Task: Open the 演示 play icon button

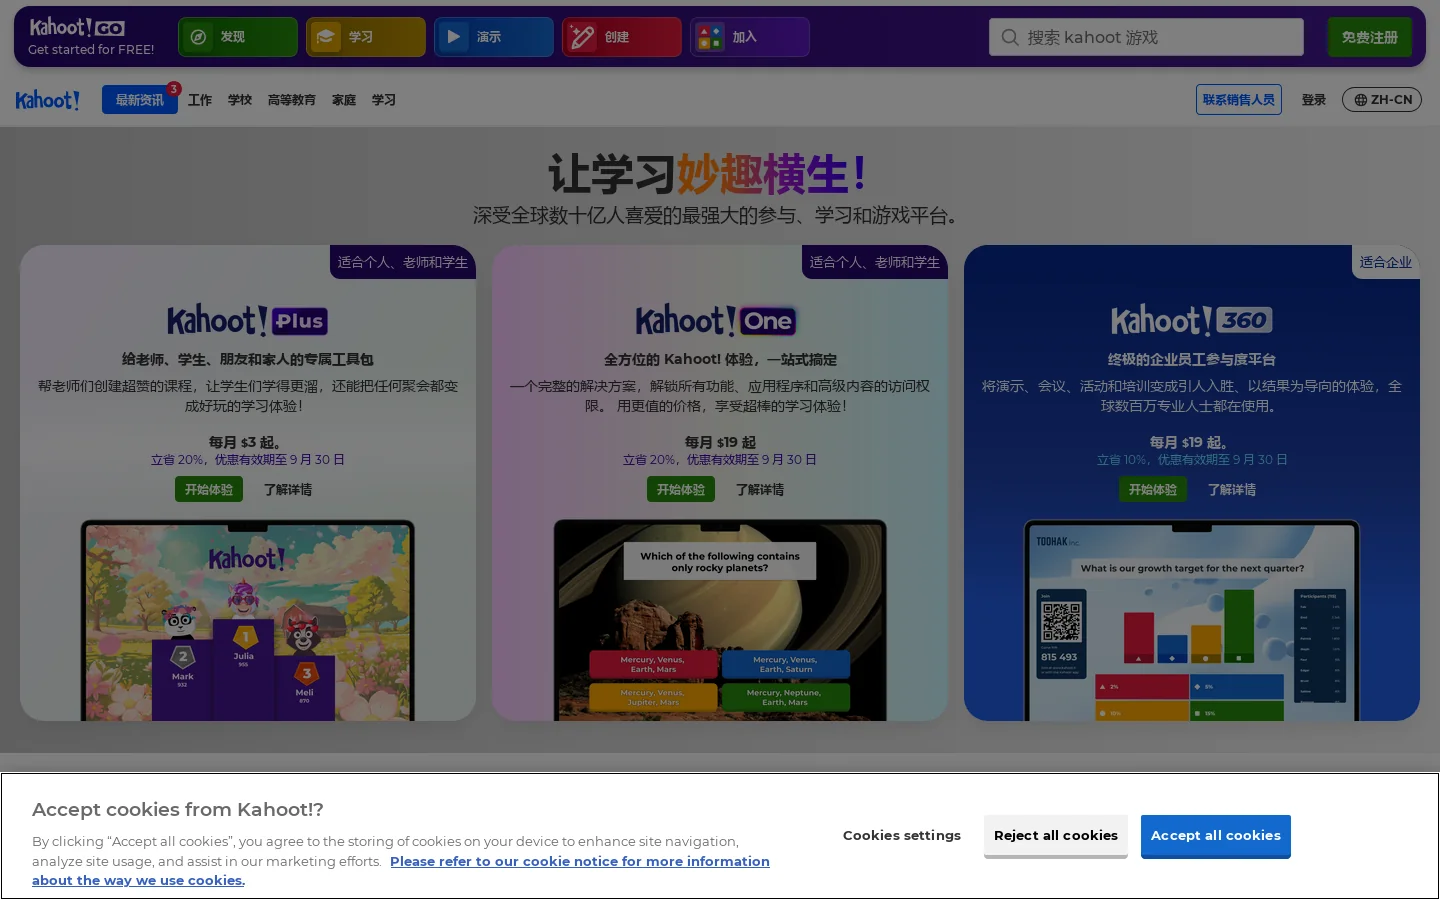Action: pos(494,37)
